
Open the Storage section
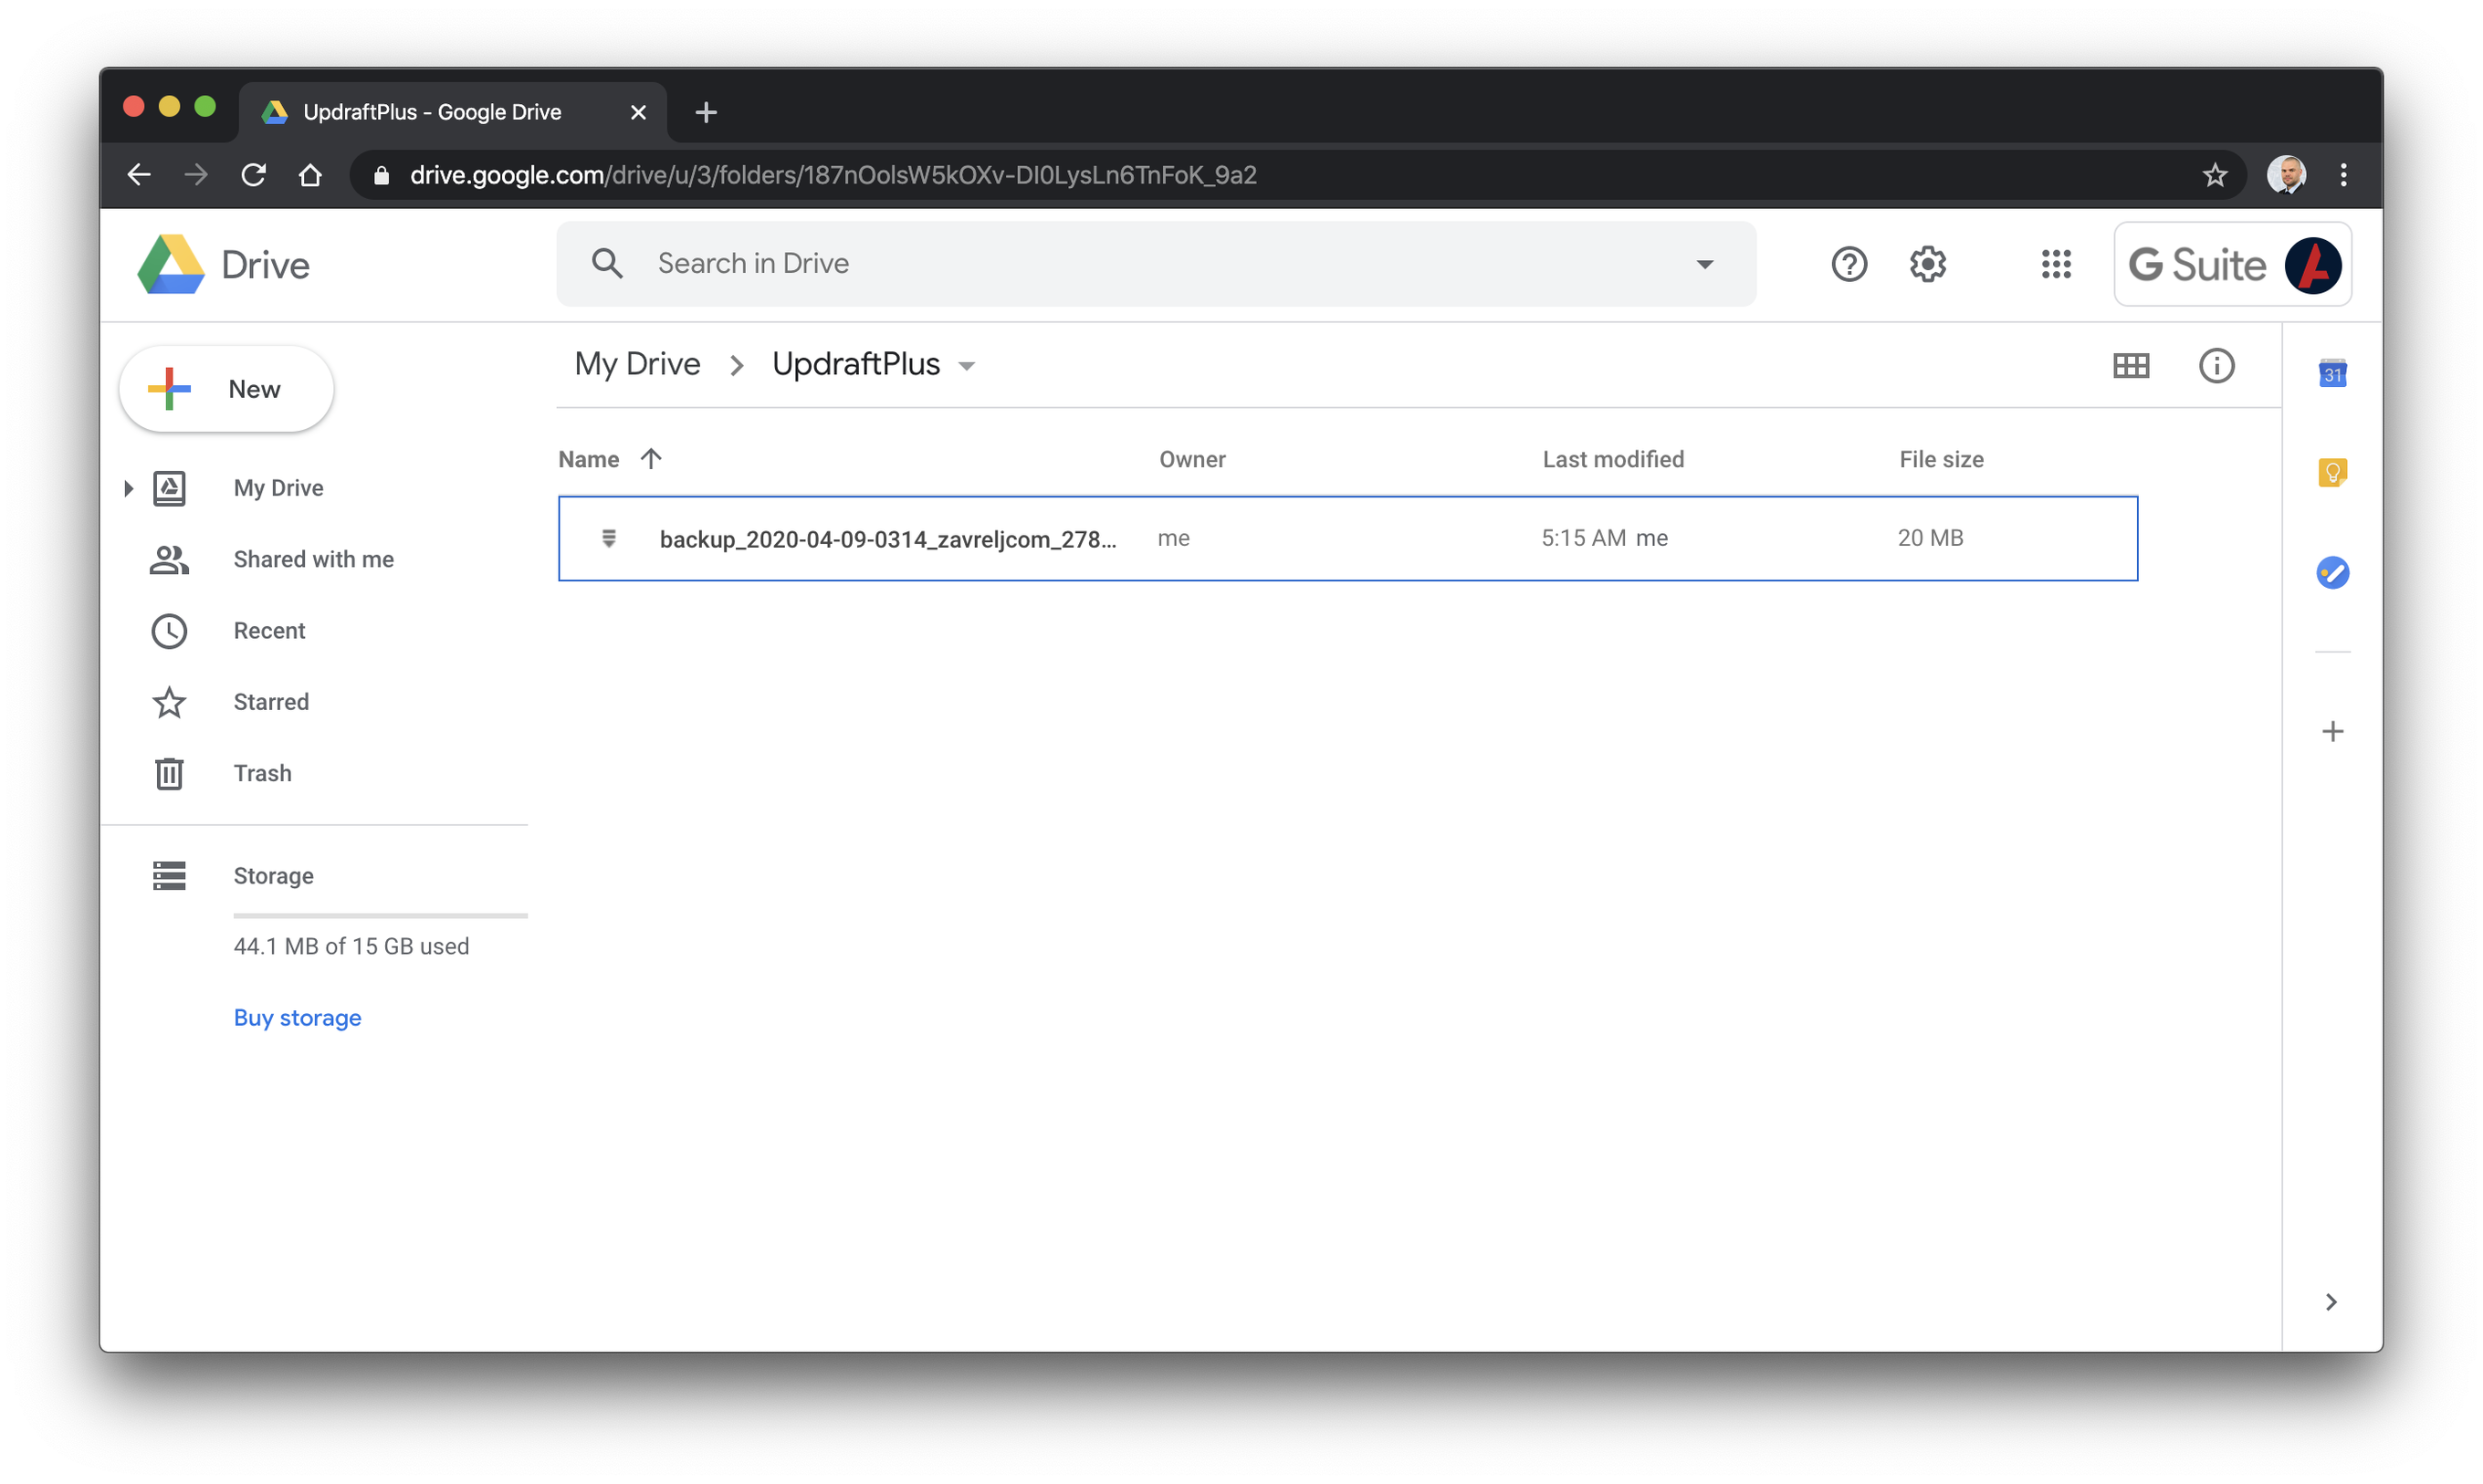pyautogui.click(x=273, y=876)
